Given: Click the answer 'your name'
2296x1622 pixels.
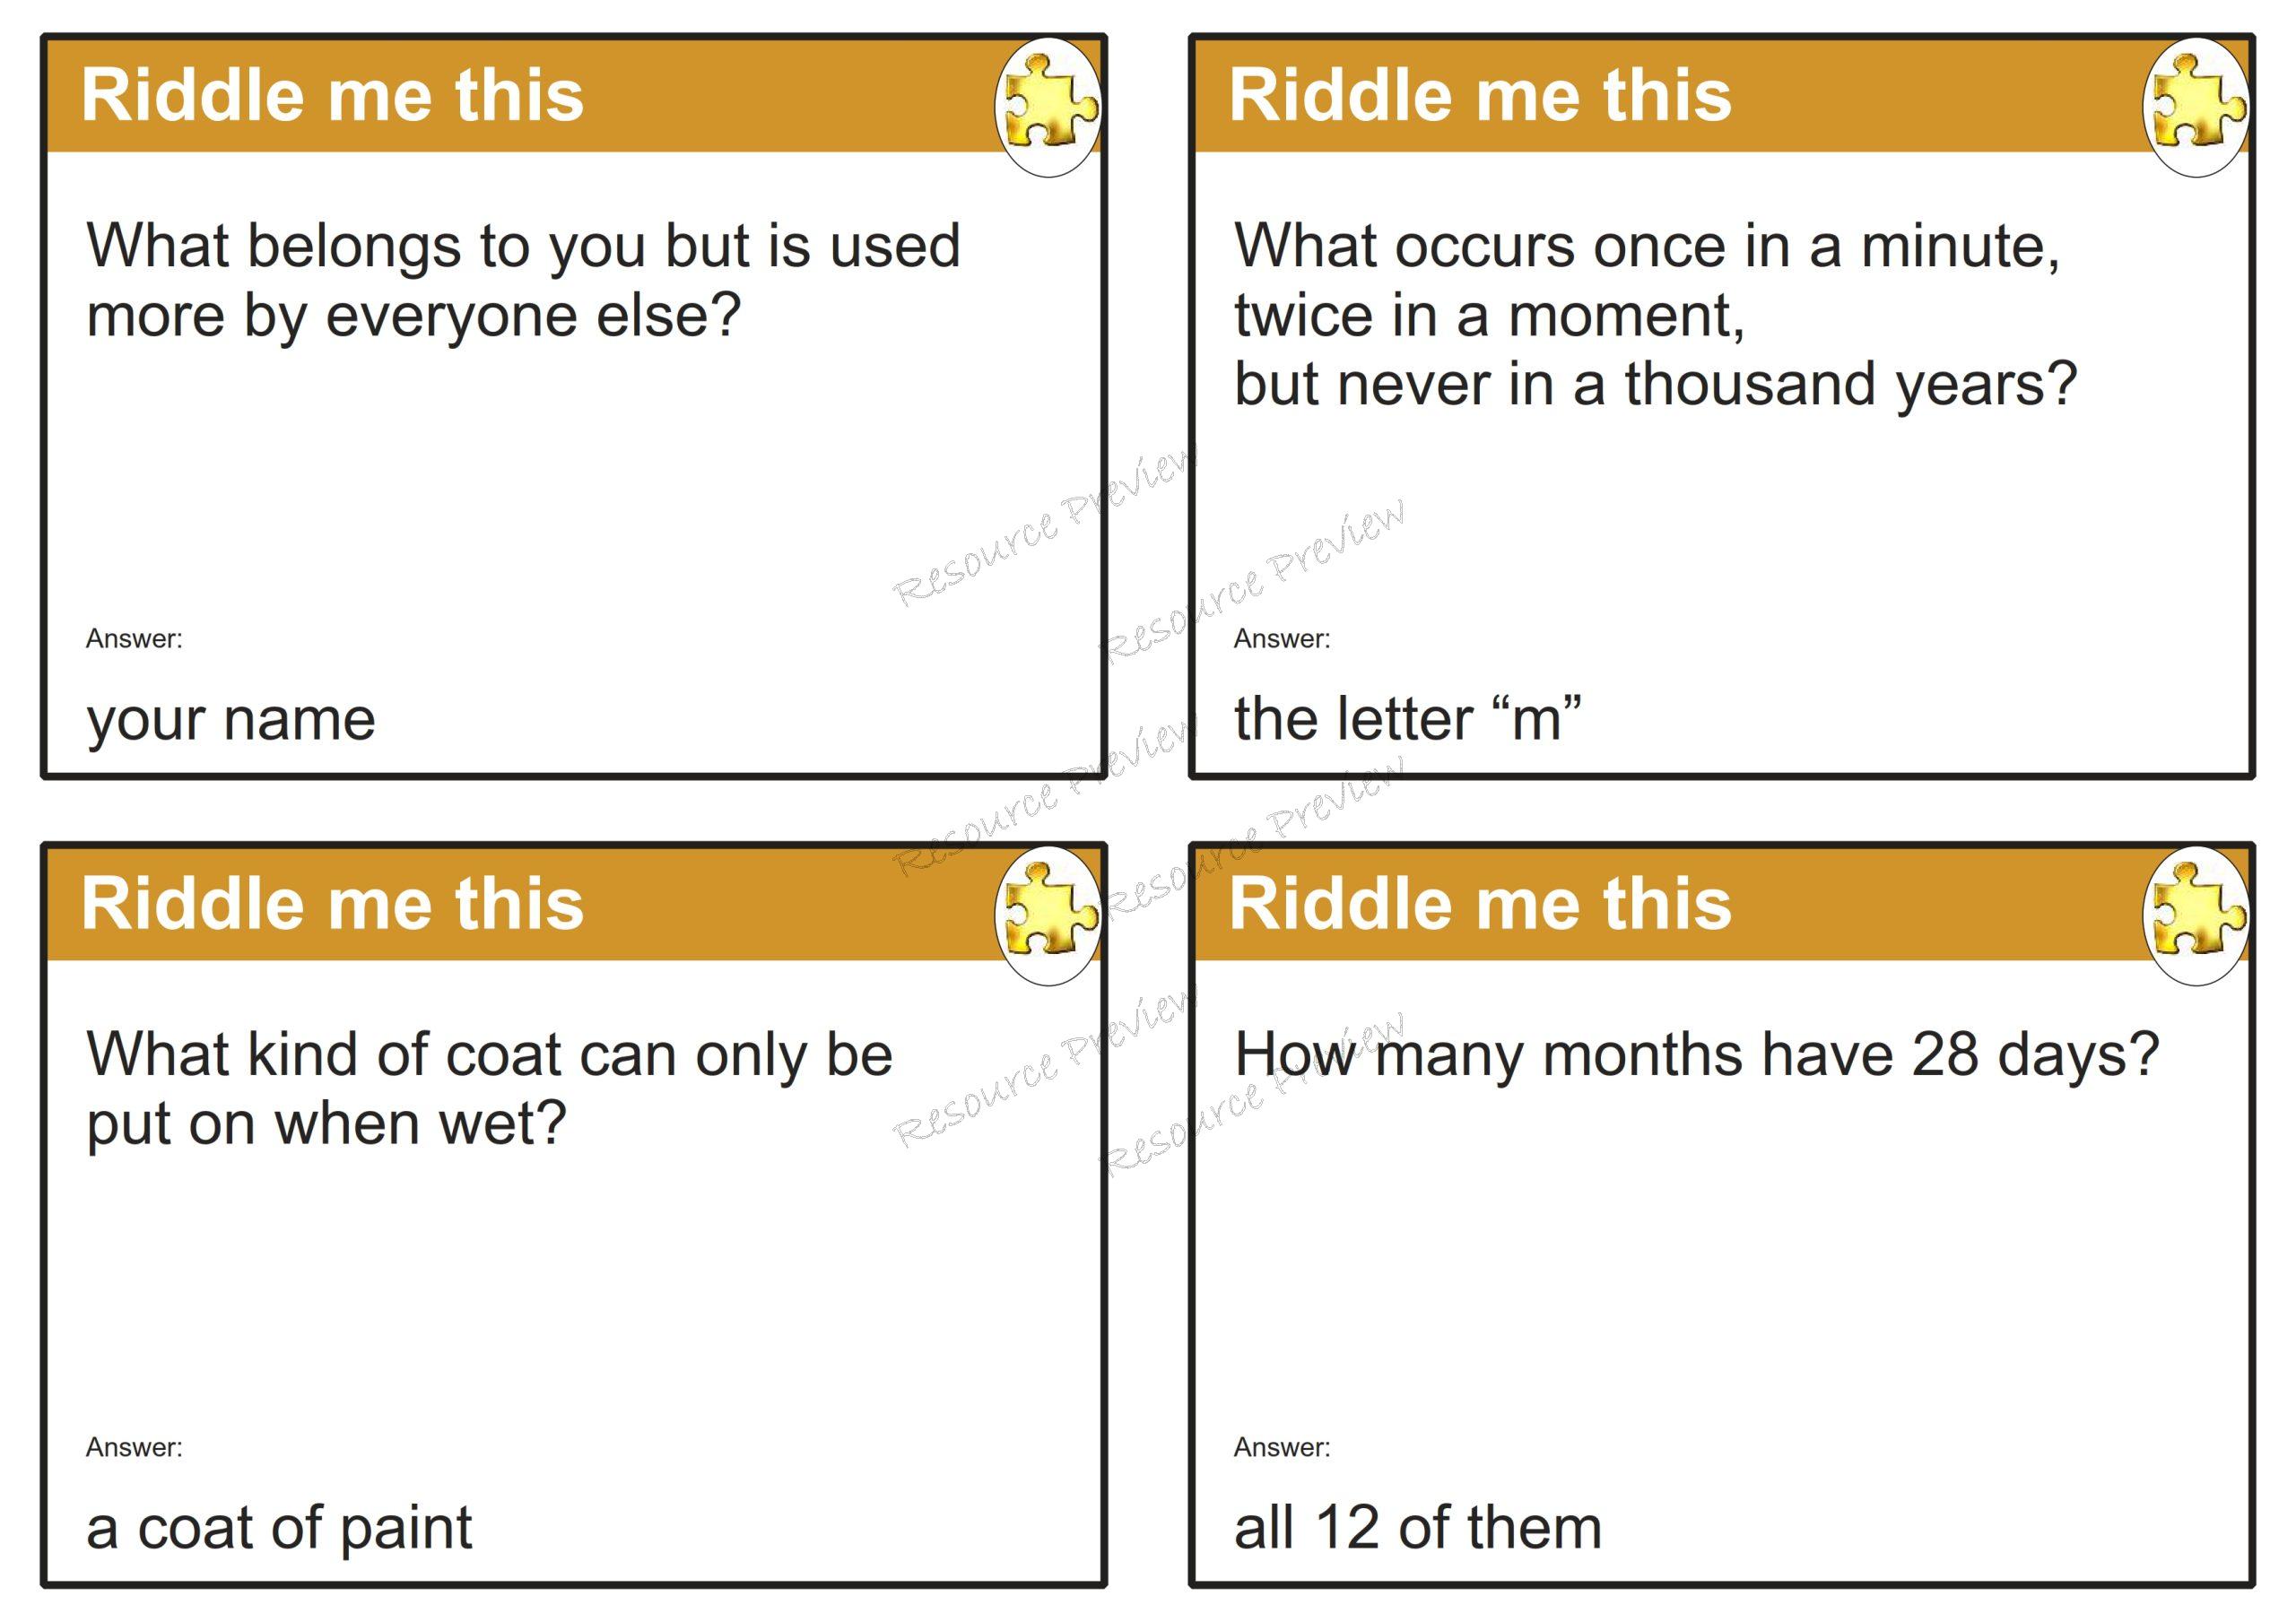Looking at the screenshot, I should (x=231, y=720).
